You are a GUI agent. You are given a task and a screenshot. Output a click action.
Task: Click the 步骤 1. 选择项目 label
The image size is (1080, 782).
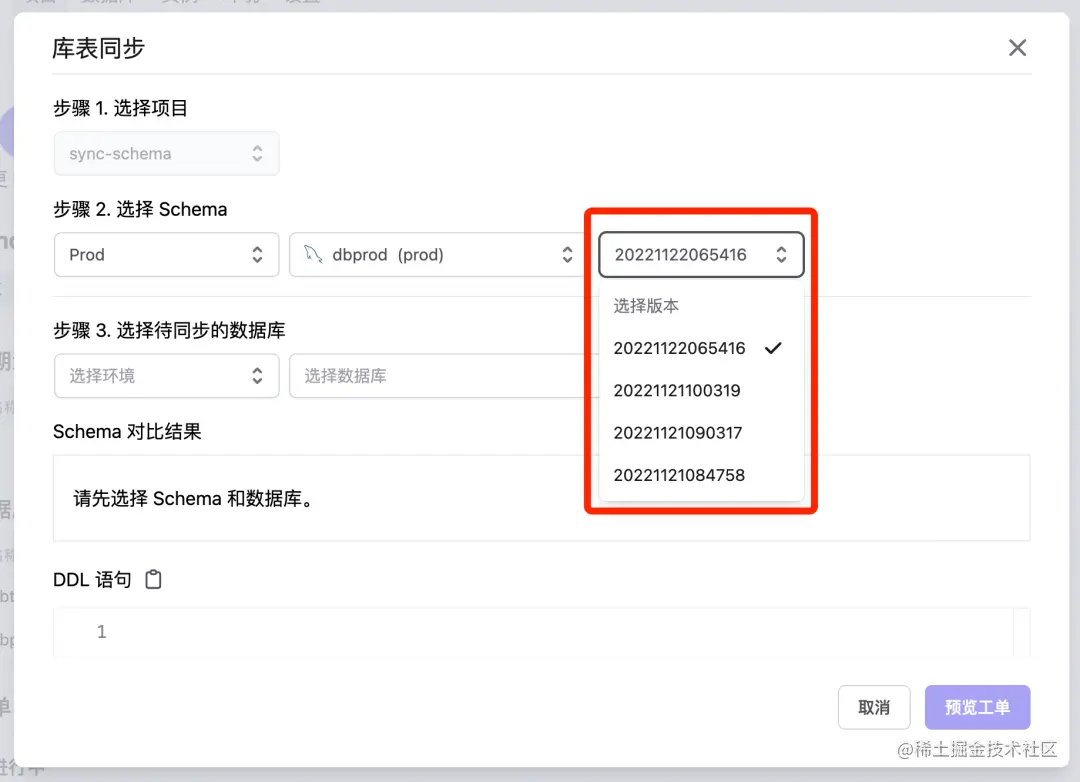pos(120,108)
